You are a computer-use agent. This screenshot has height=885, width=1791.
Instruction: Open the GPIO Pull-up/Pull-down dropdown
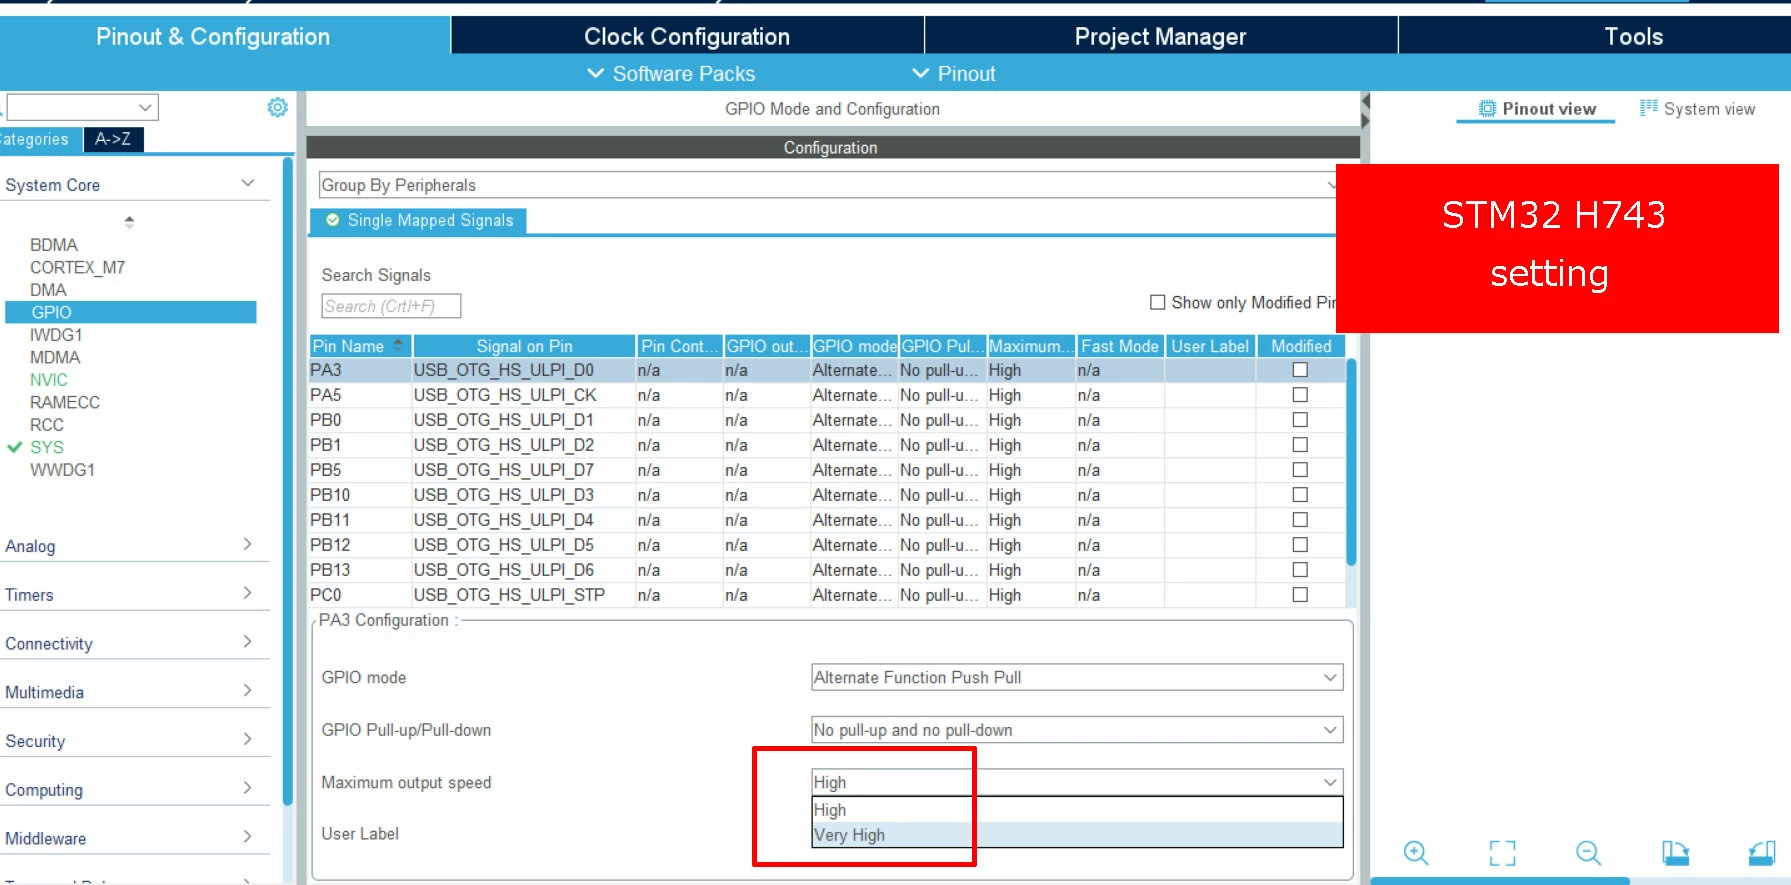click(x=1077, y=730)
